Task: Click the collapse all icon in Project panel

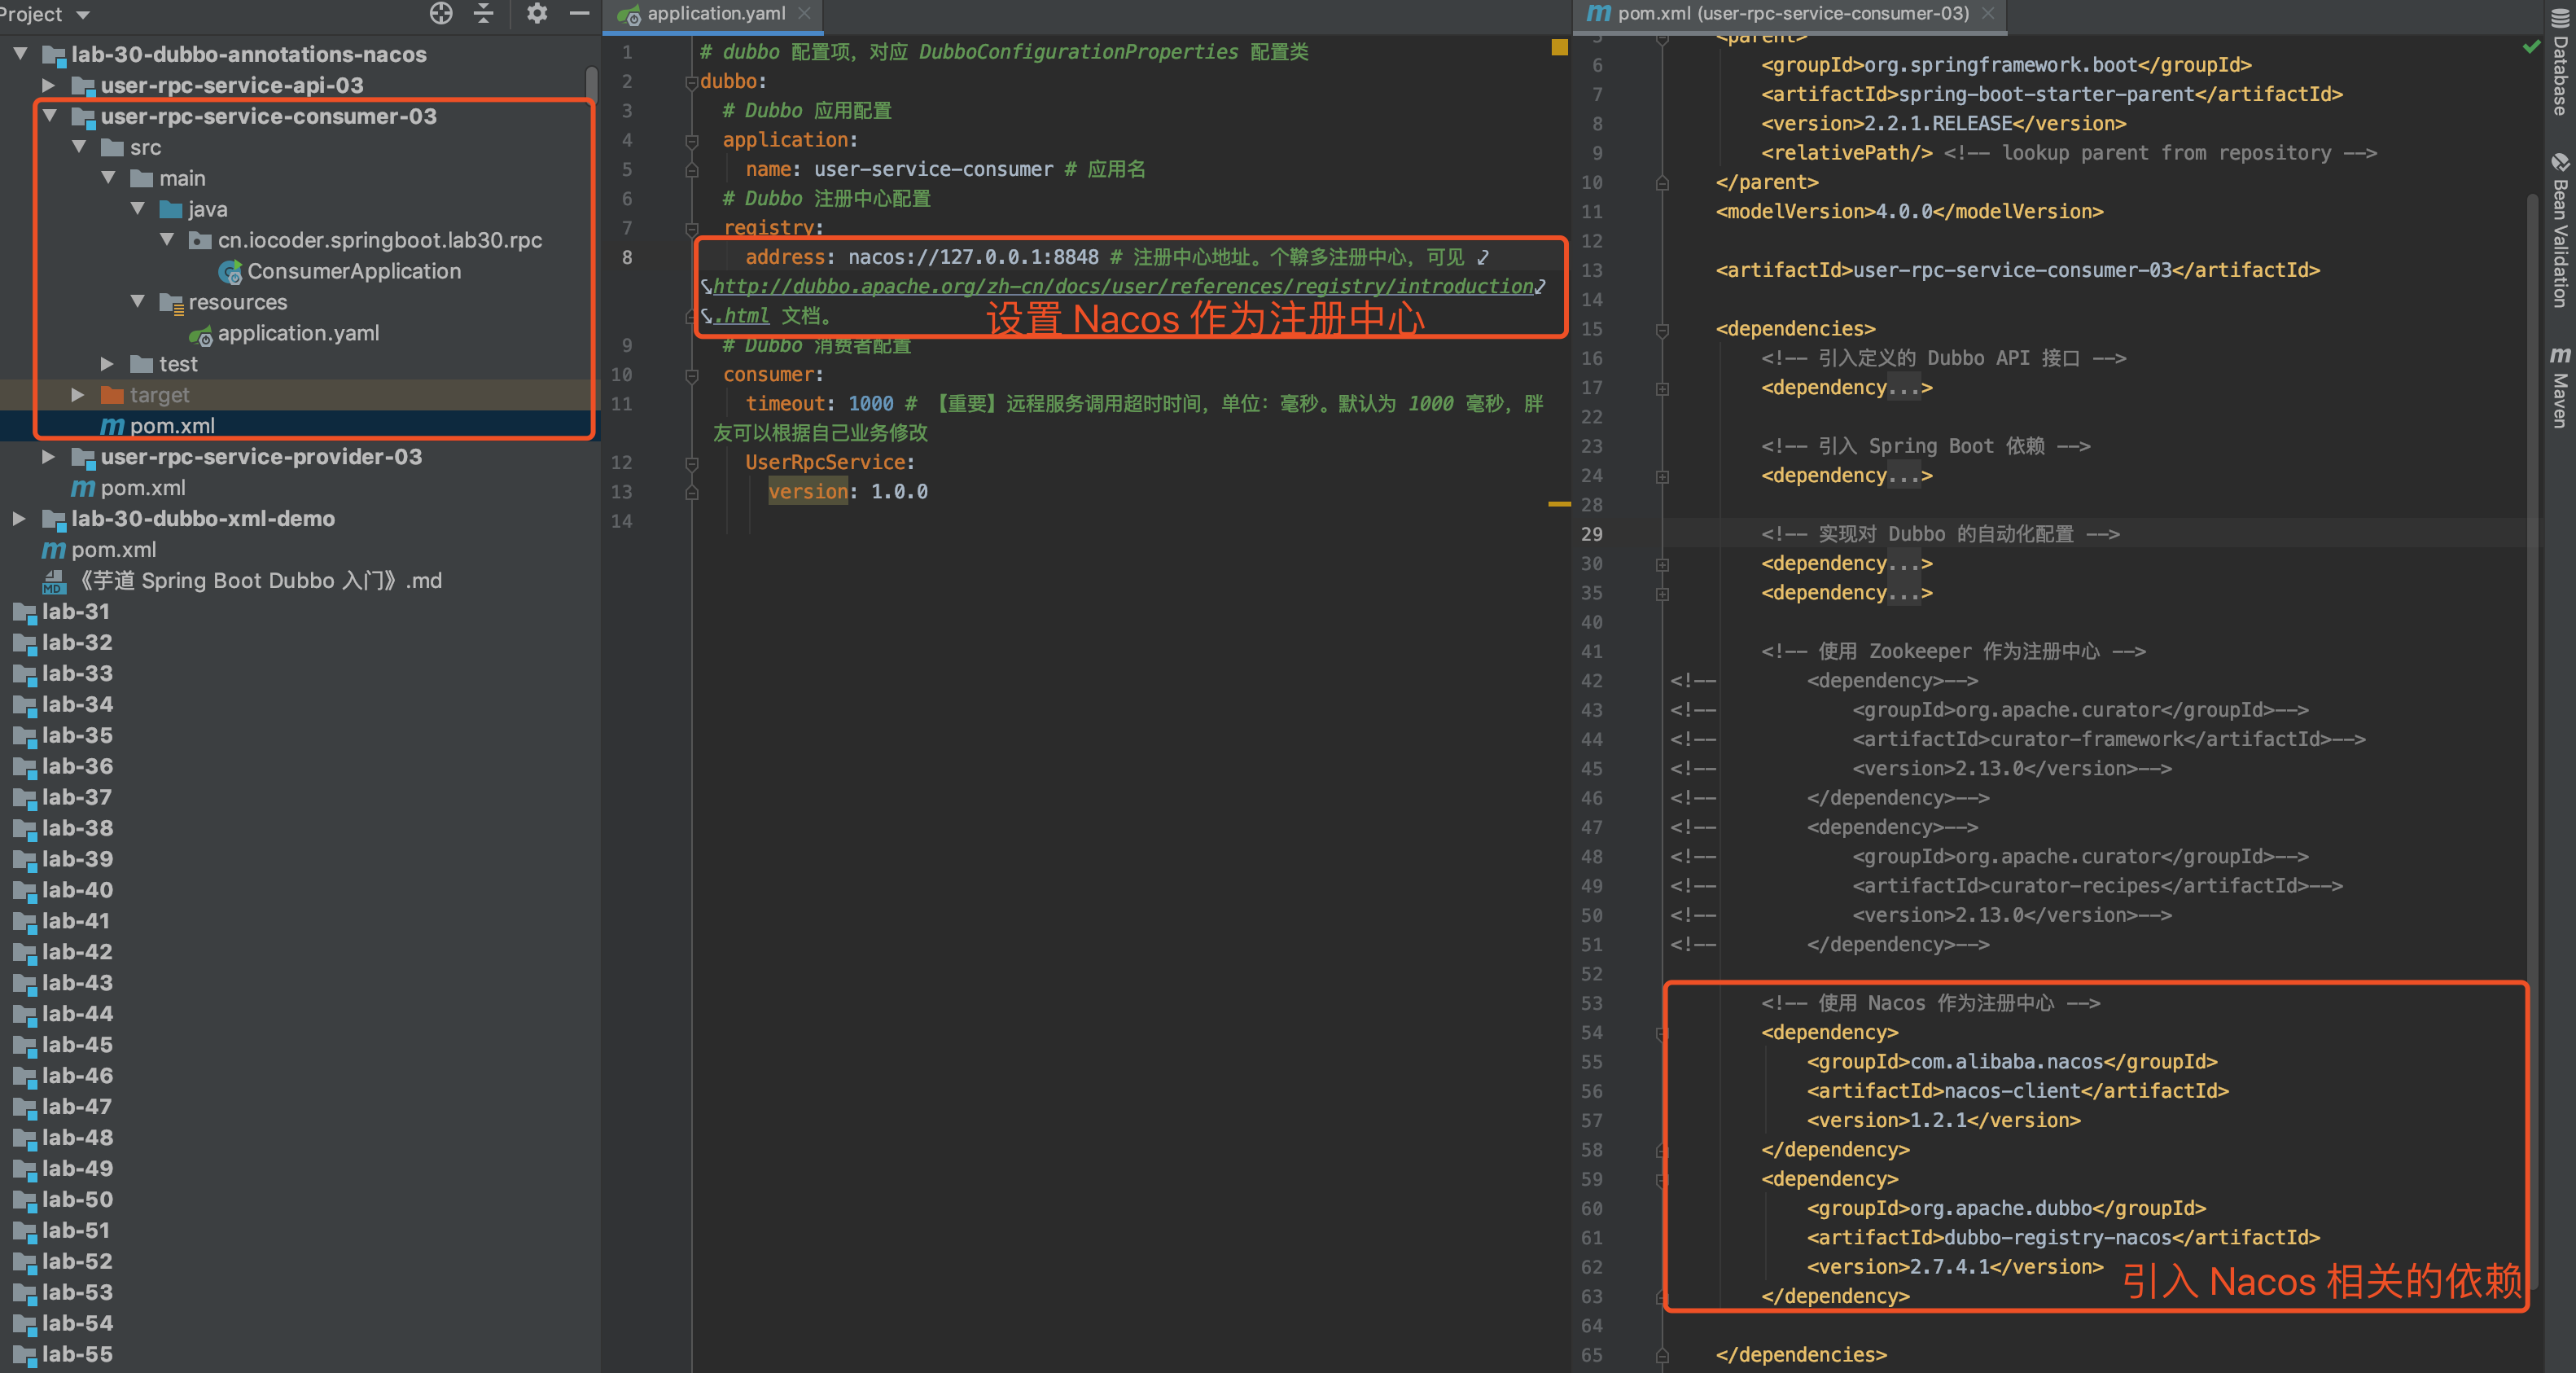Action: coord(484,13)
